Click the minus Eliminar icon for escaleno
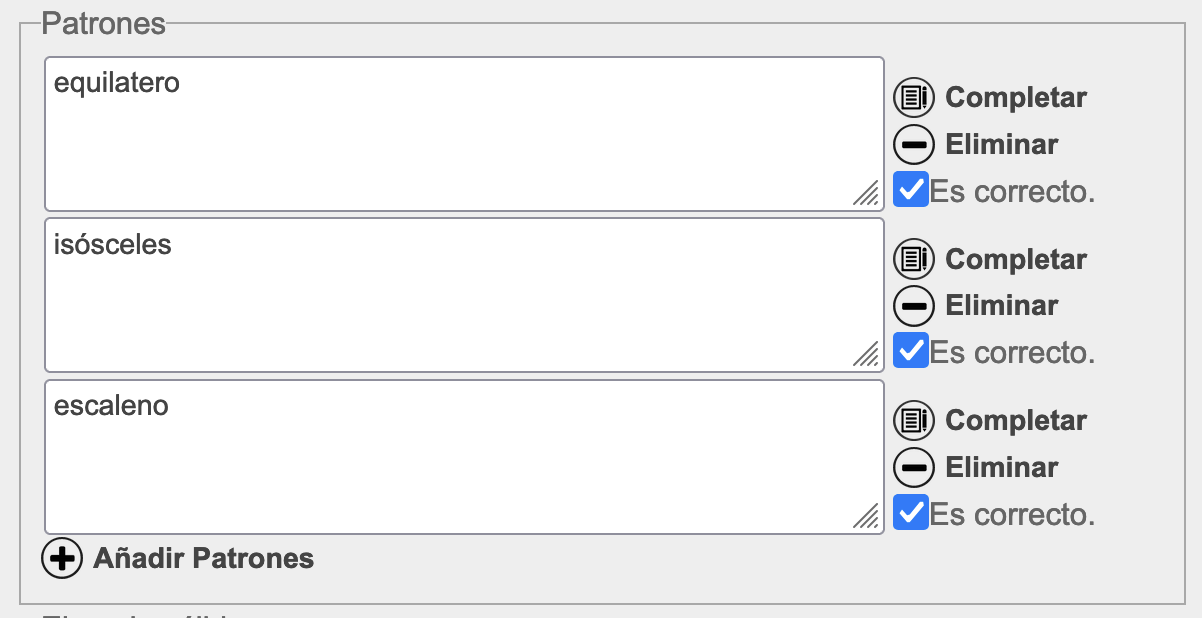Viewport: 1202px width, 618px height. pos(913,467)
